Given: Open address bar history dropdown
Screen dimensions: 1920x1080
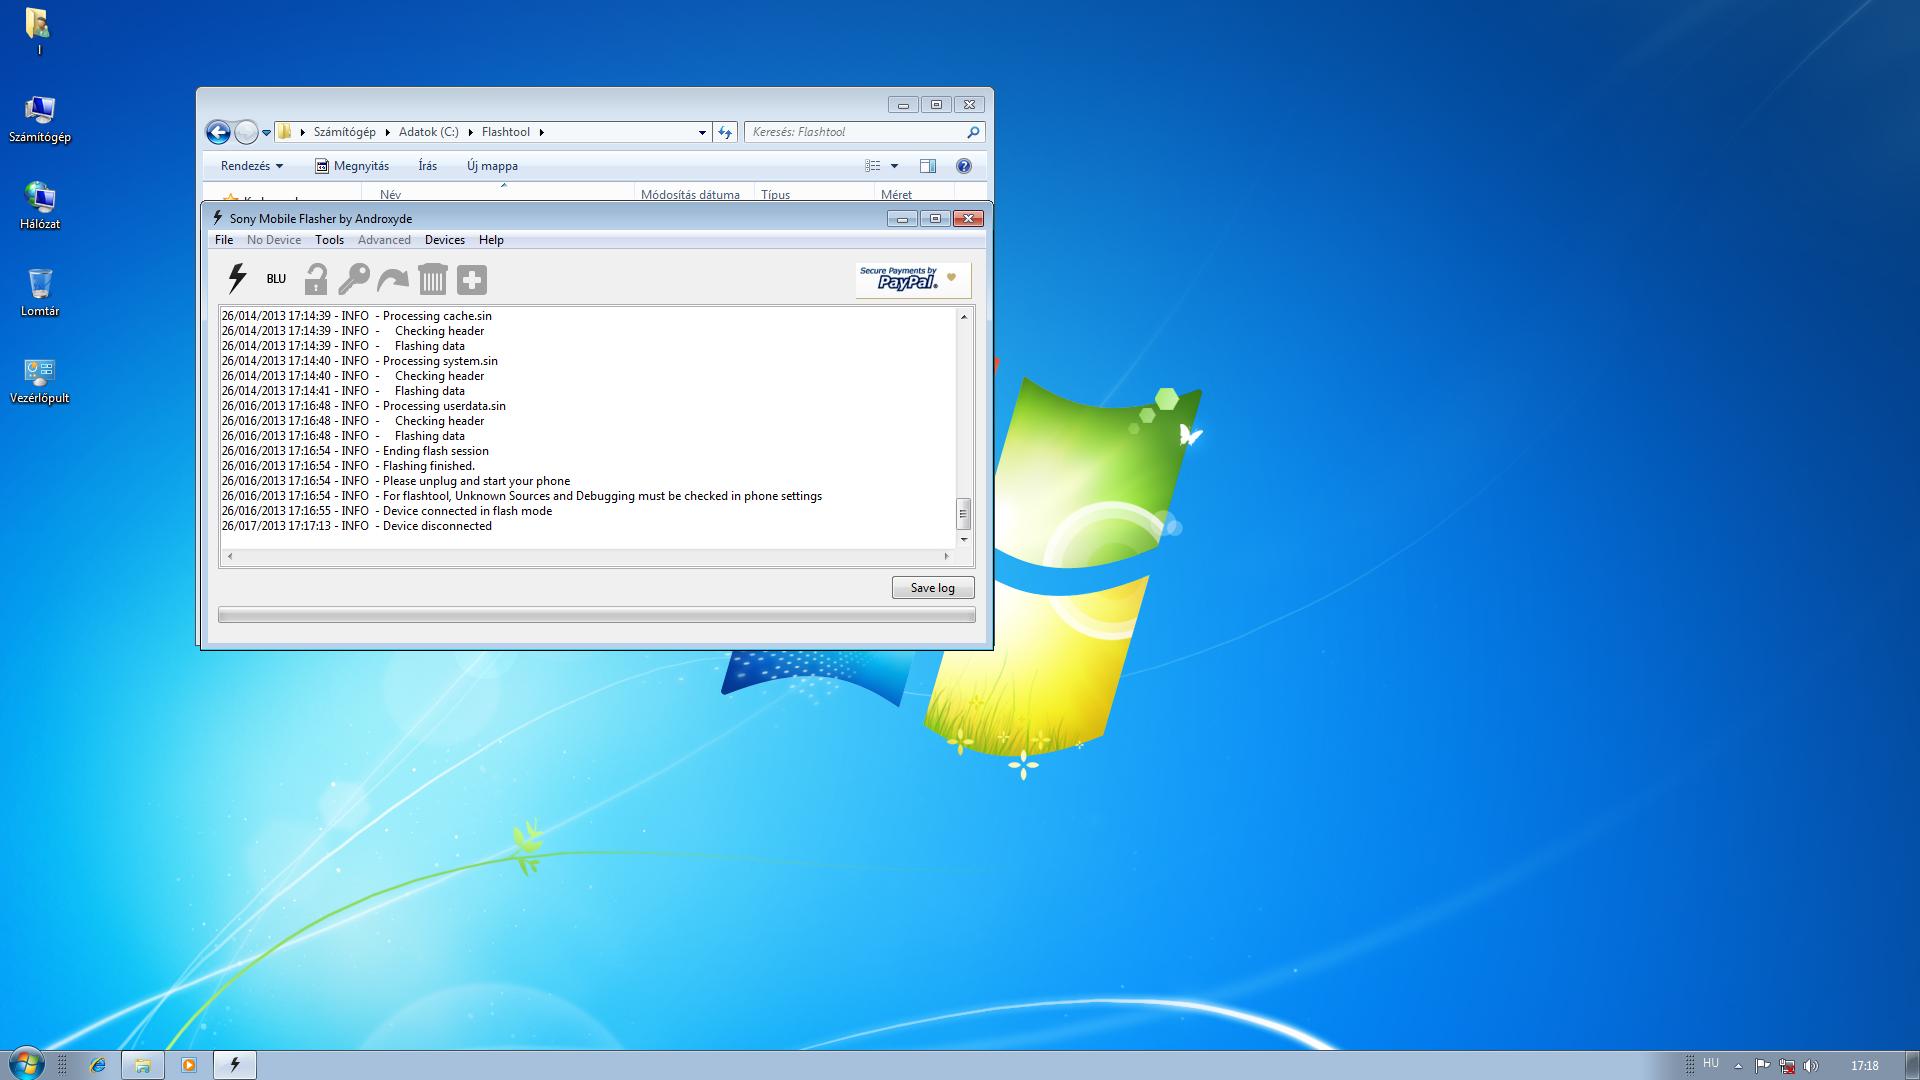Looking at the screenshot, I should [702, 132].
